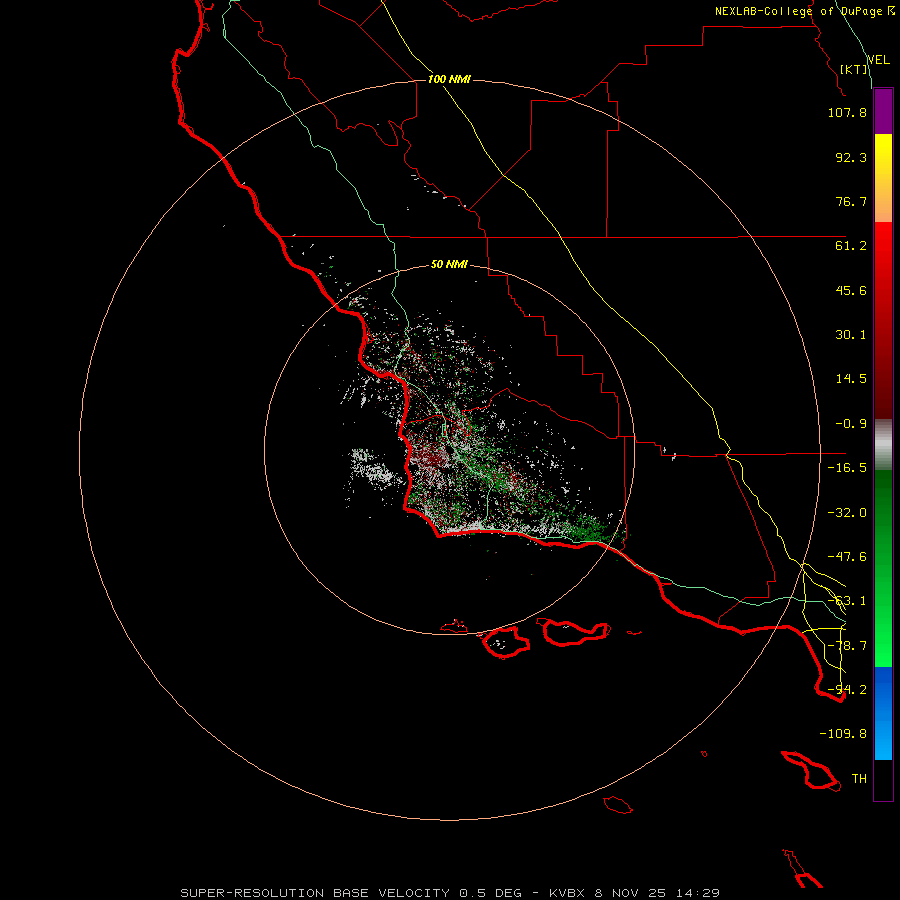Click the white offshore echo cluster west of the coast

(x=374, y=468)
